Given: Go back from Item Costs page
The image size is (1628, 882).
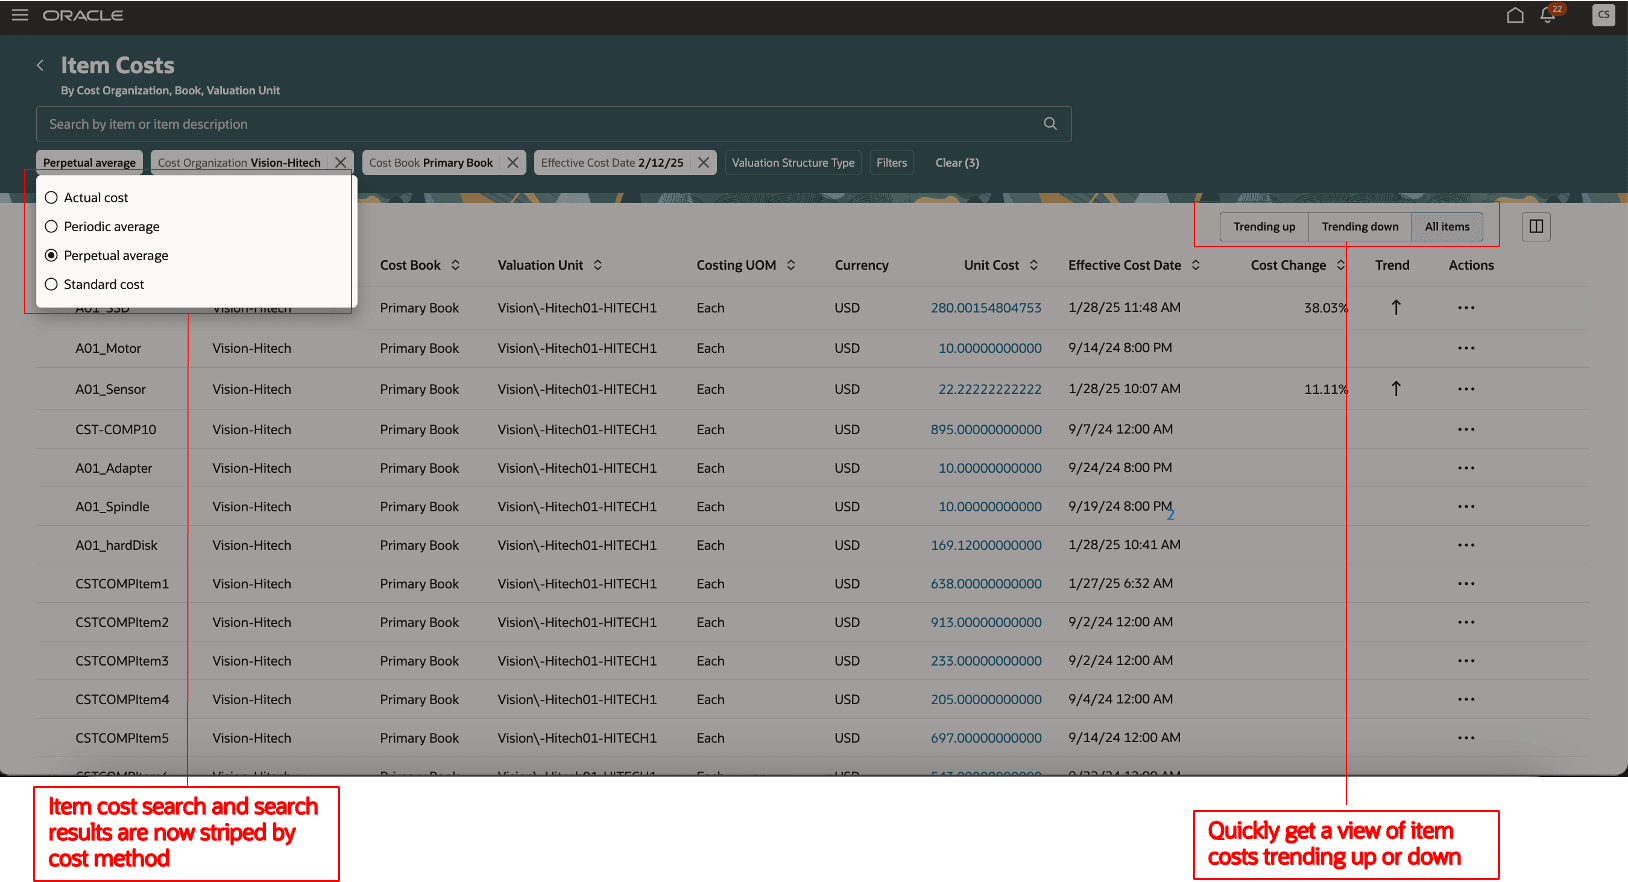Looking at the screenshot, I should coord(40,65).
